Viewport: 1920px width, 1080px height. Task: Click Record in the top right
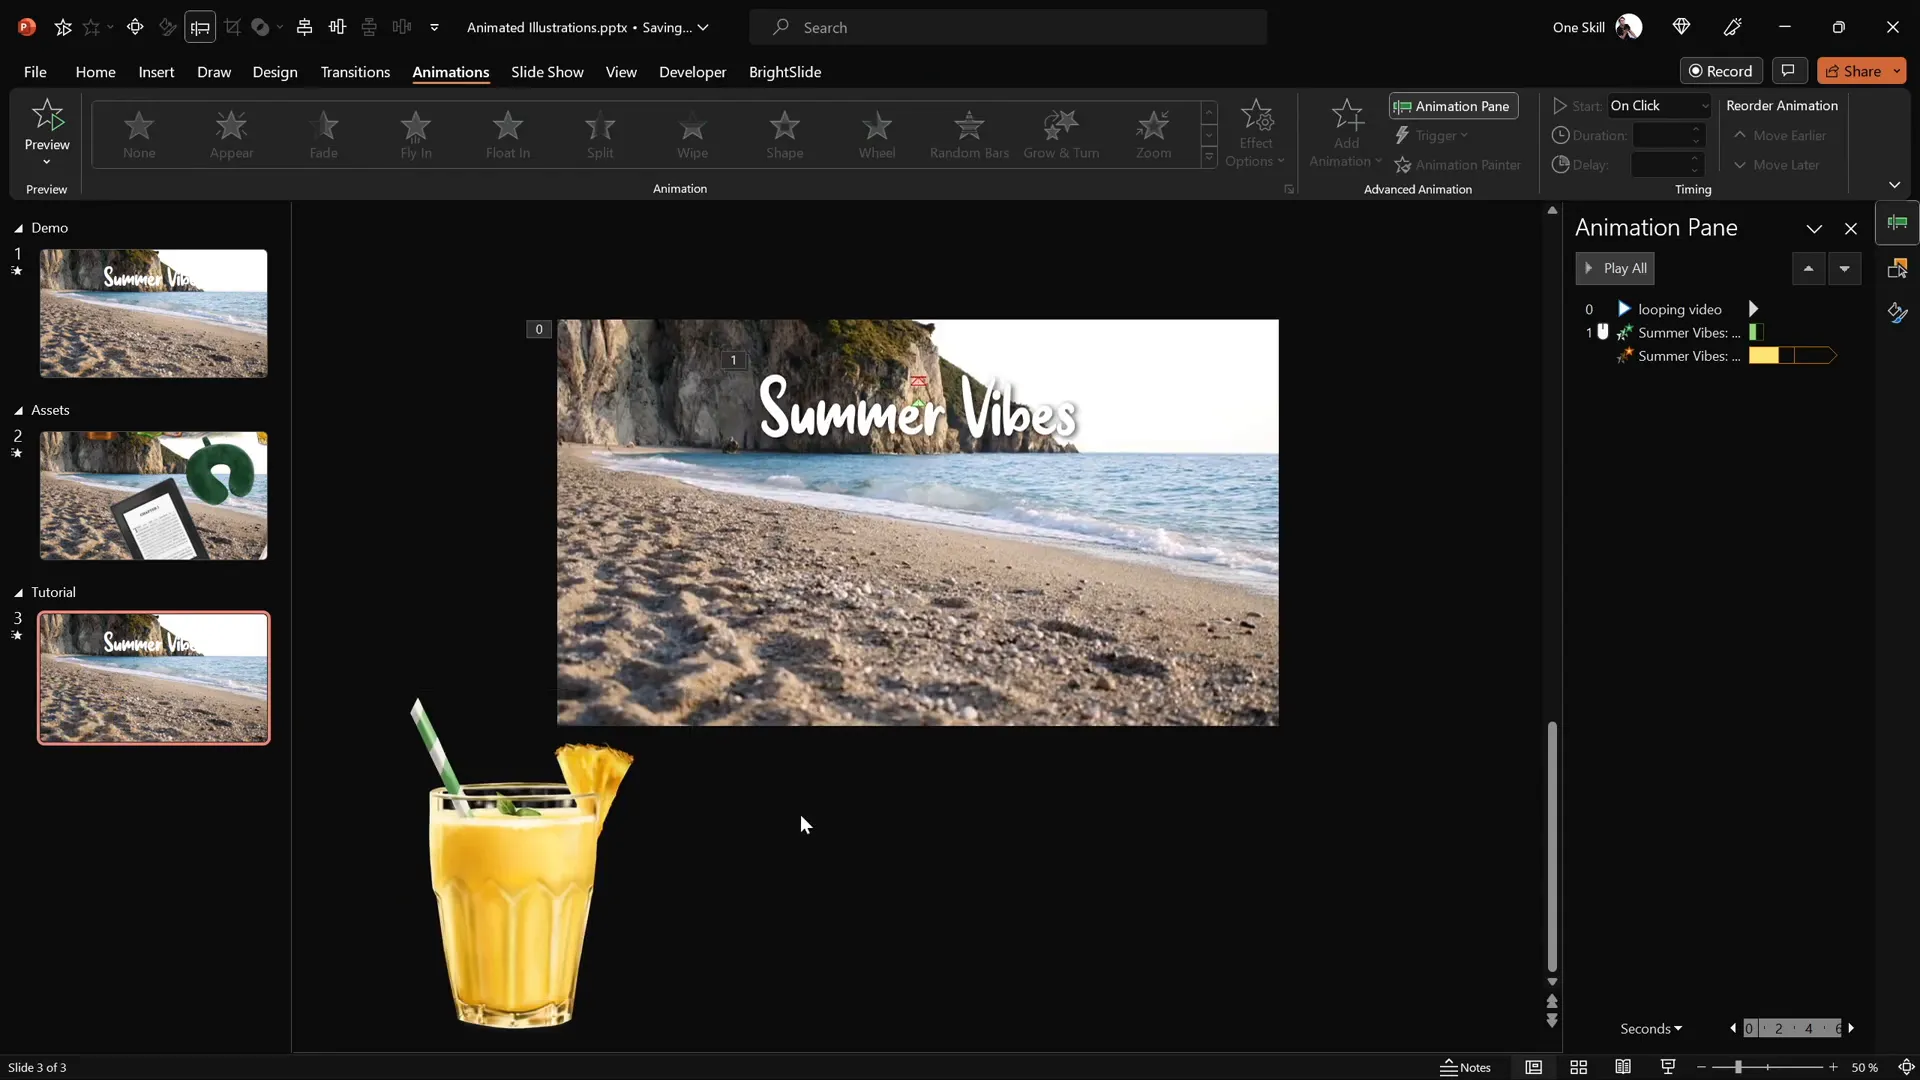1722,70
